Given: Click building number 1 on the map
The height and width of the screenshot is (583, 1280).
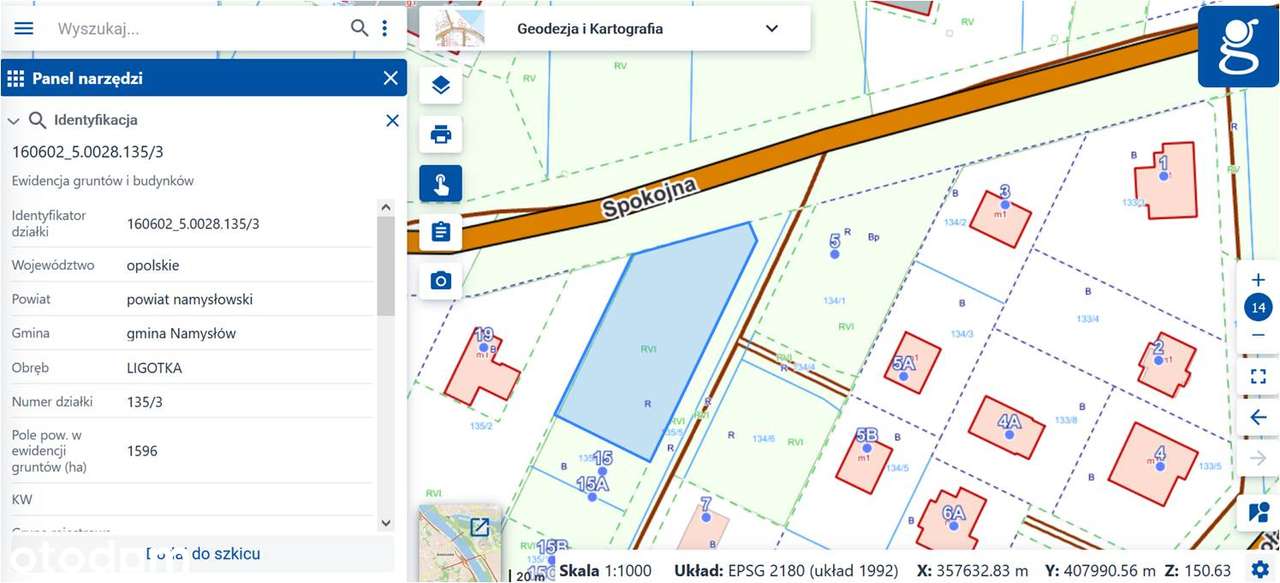Looking at the screenshot, I should (1164, 180).
